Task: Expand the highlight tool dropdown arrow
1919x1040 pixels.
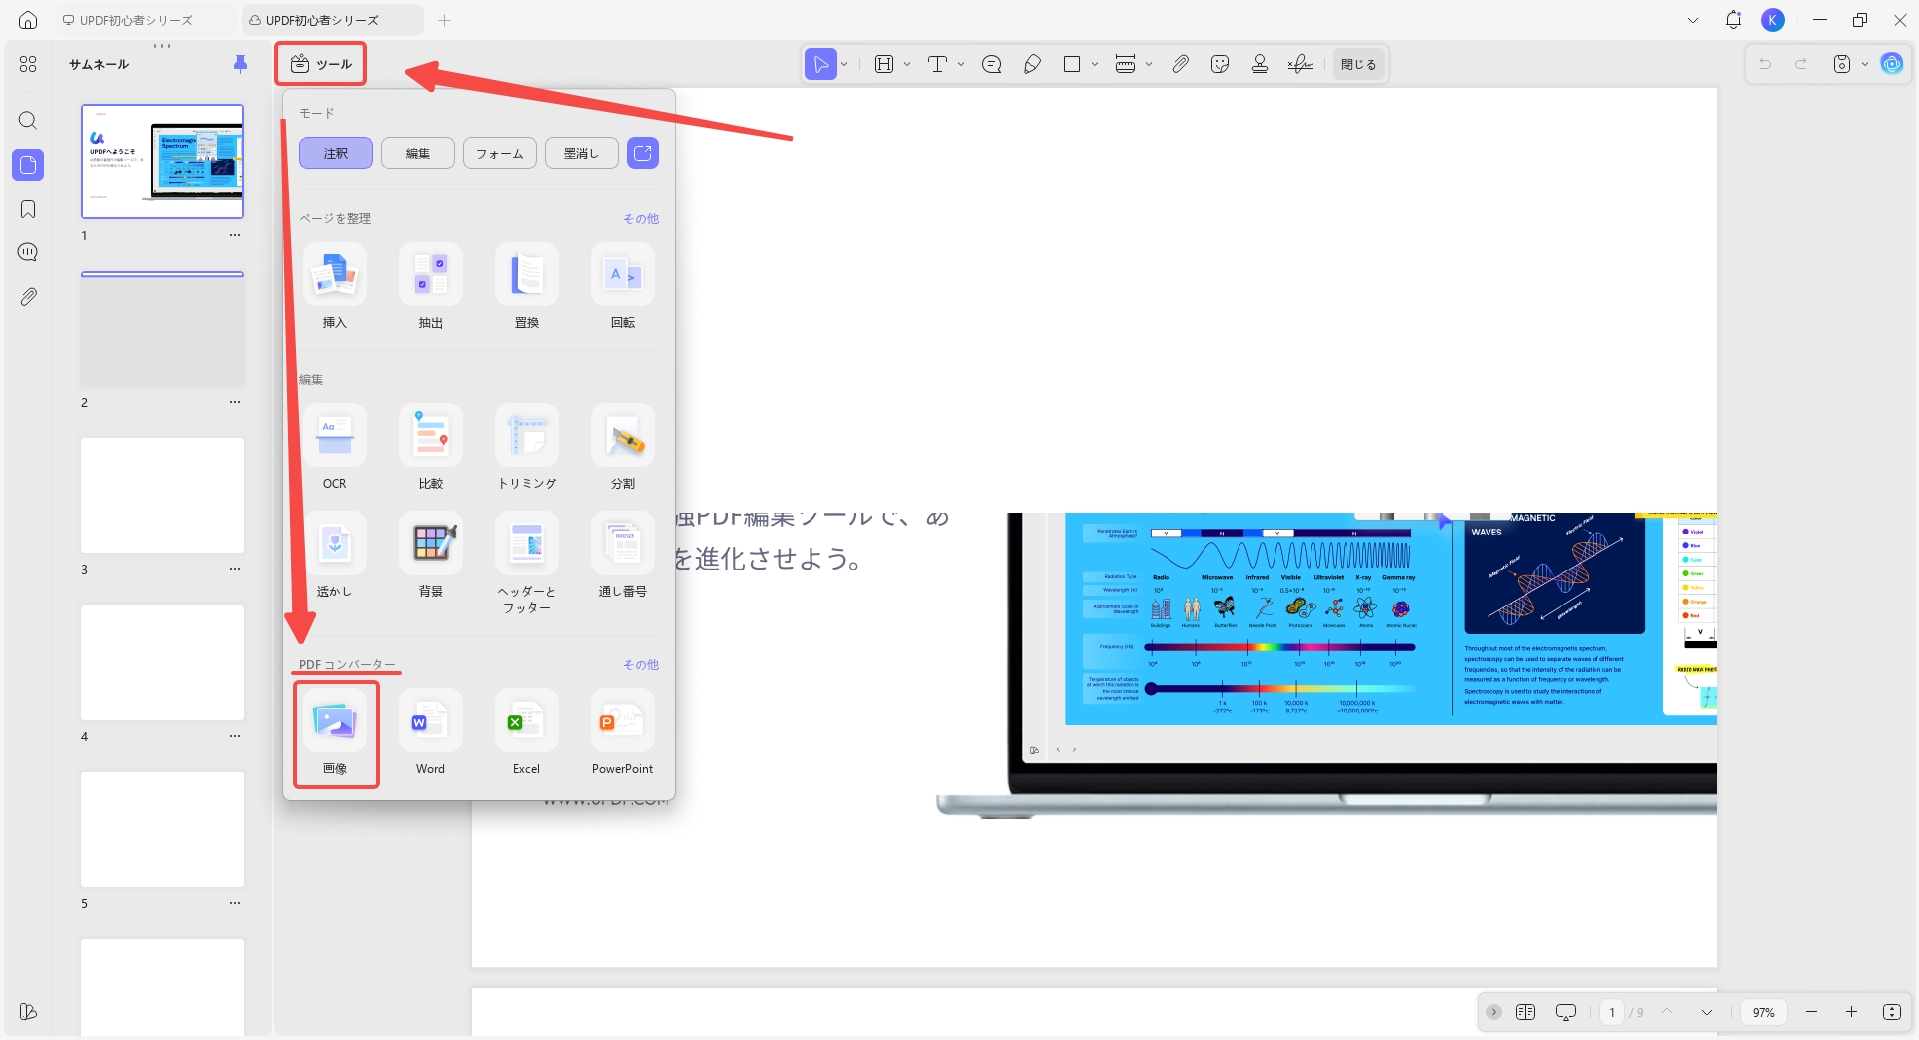Action: 907,64
